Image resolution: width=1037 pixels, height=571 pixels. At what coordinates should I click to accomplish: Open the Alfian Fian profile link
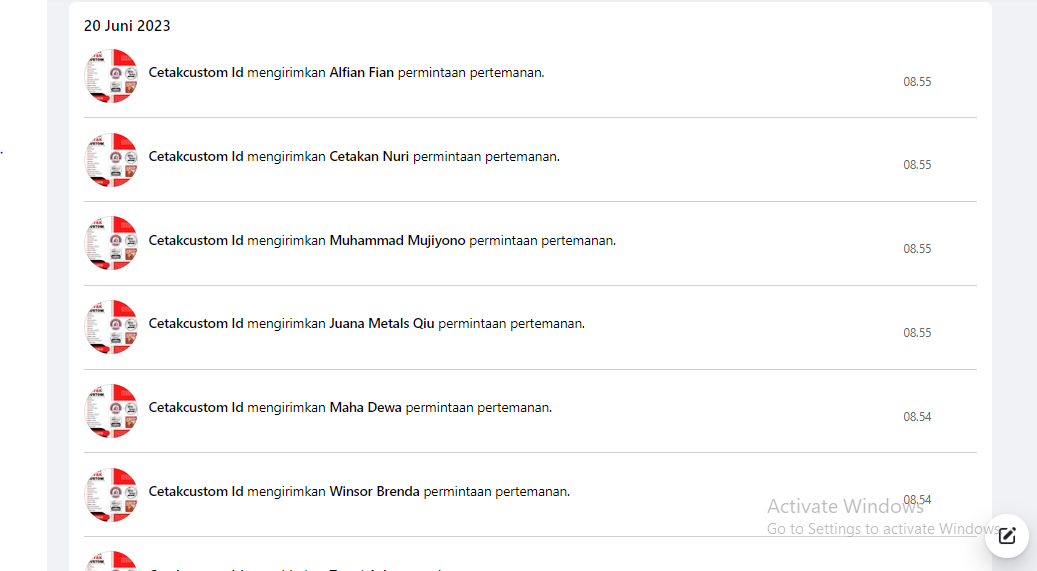pyautogui.click(x=361, y=73)
